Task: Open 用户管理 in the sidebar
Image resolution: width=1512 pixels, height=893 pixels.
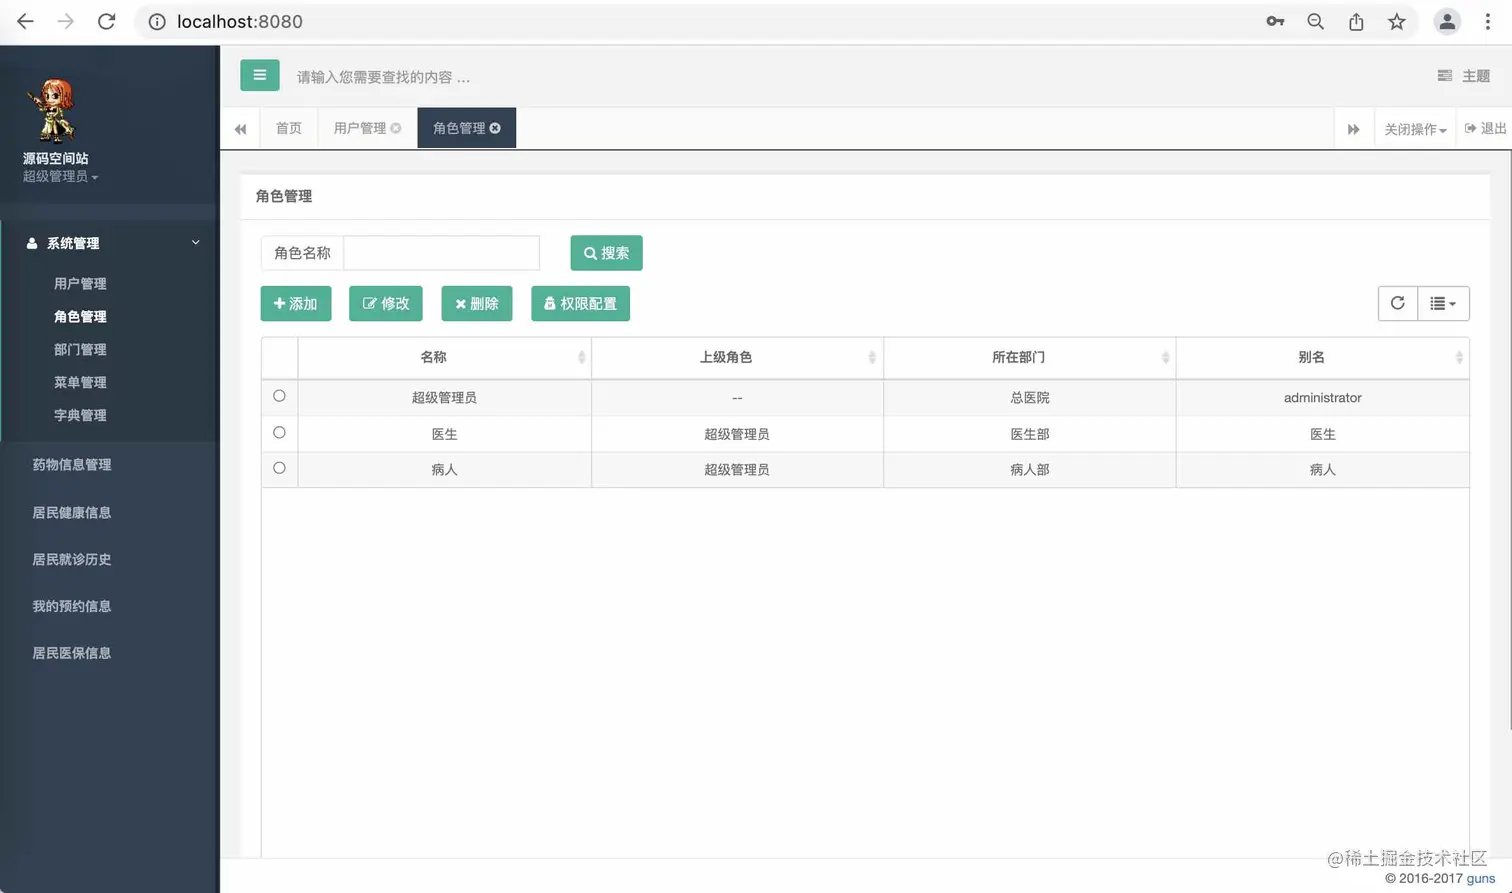Action: tap(80, 283)
